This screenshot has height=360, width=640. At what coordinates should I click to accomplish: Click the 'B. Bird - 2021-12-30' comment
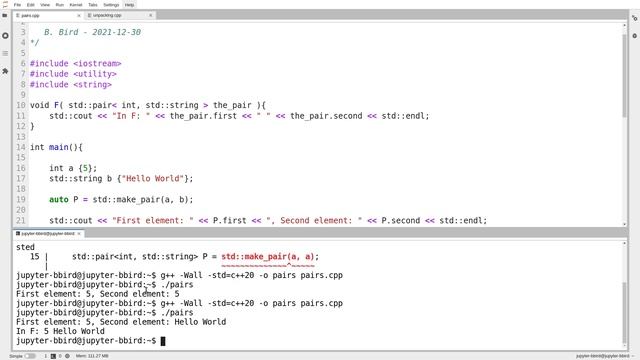pyautogui.click(x=92, y=32)
